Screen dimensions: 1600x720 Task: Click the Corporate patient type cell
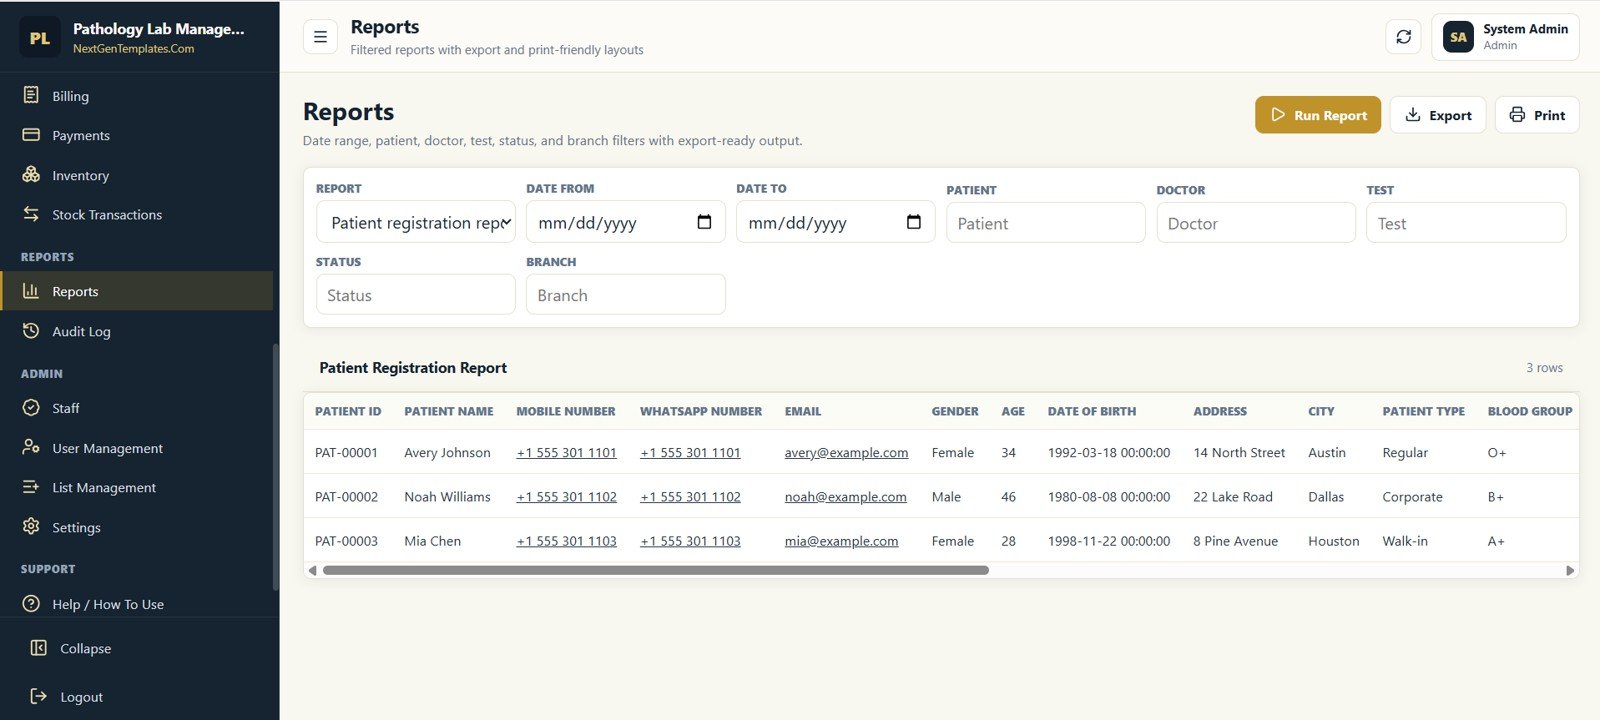click(1412, 496)
